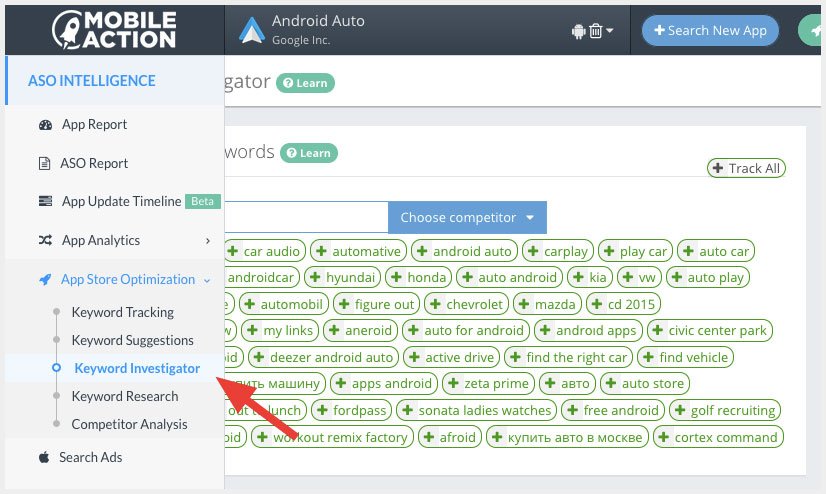Click Track All button
Screen dimensions: 826x494
point(746,168)
